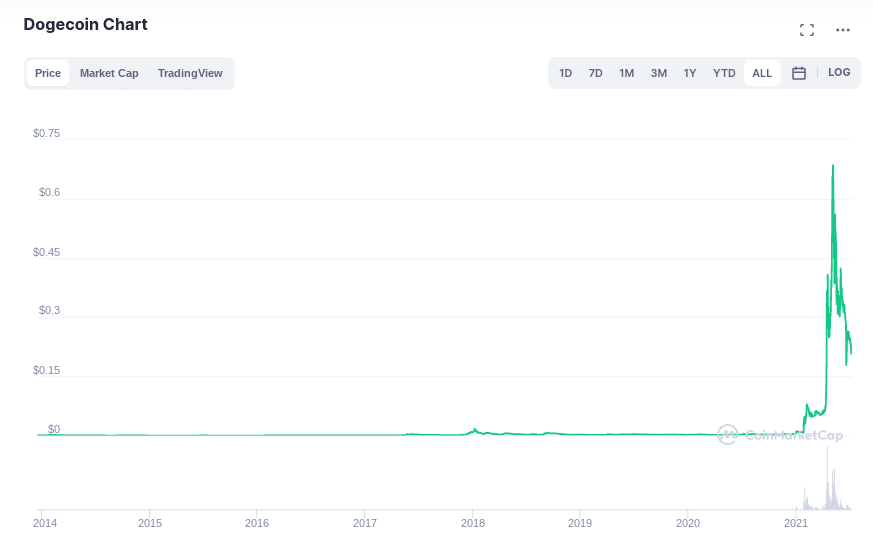The height and width of the screenshot is (537, 873).
Task: Select the ALL time range
Action: pos(762,73)
